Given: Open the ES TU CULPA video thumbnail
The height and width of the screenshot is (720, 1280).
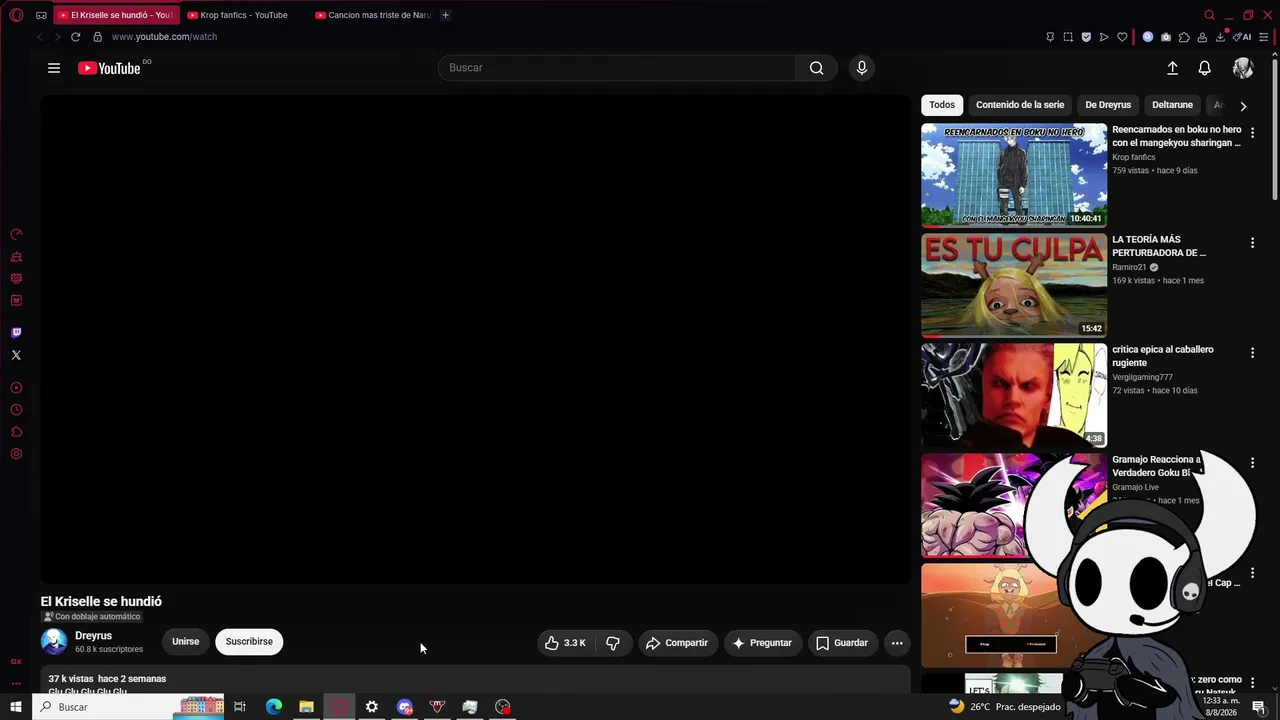Looking at the screenshot, I should coord(1014,285).
